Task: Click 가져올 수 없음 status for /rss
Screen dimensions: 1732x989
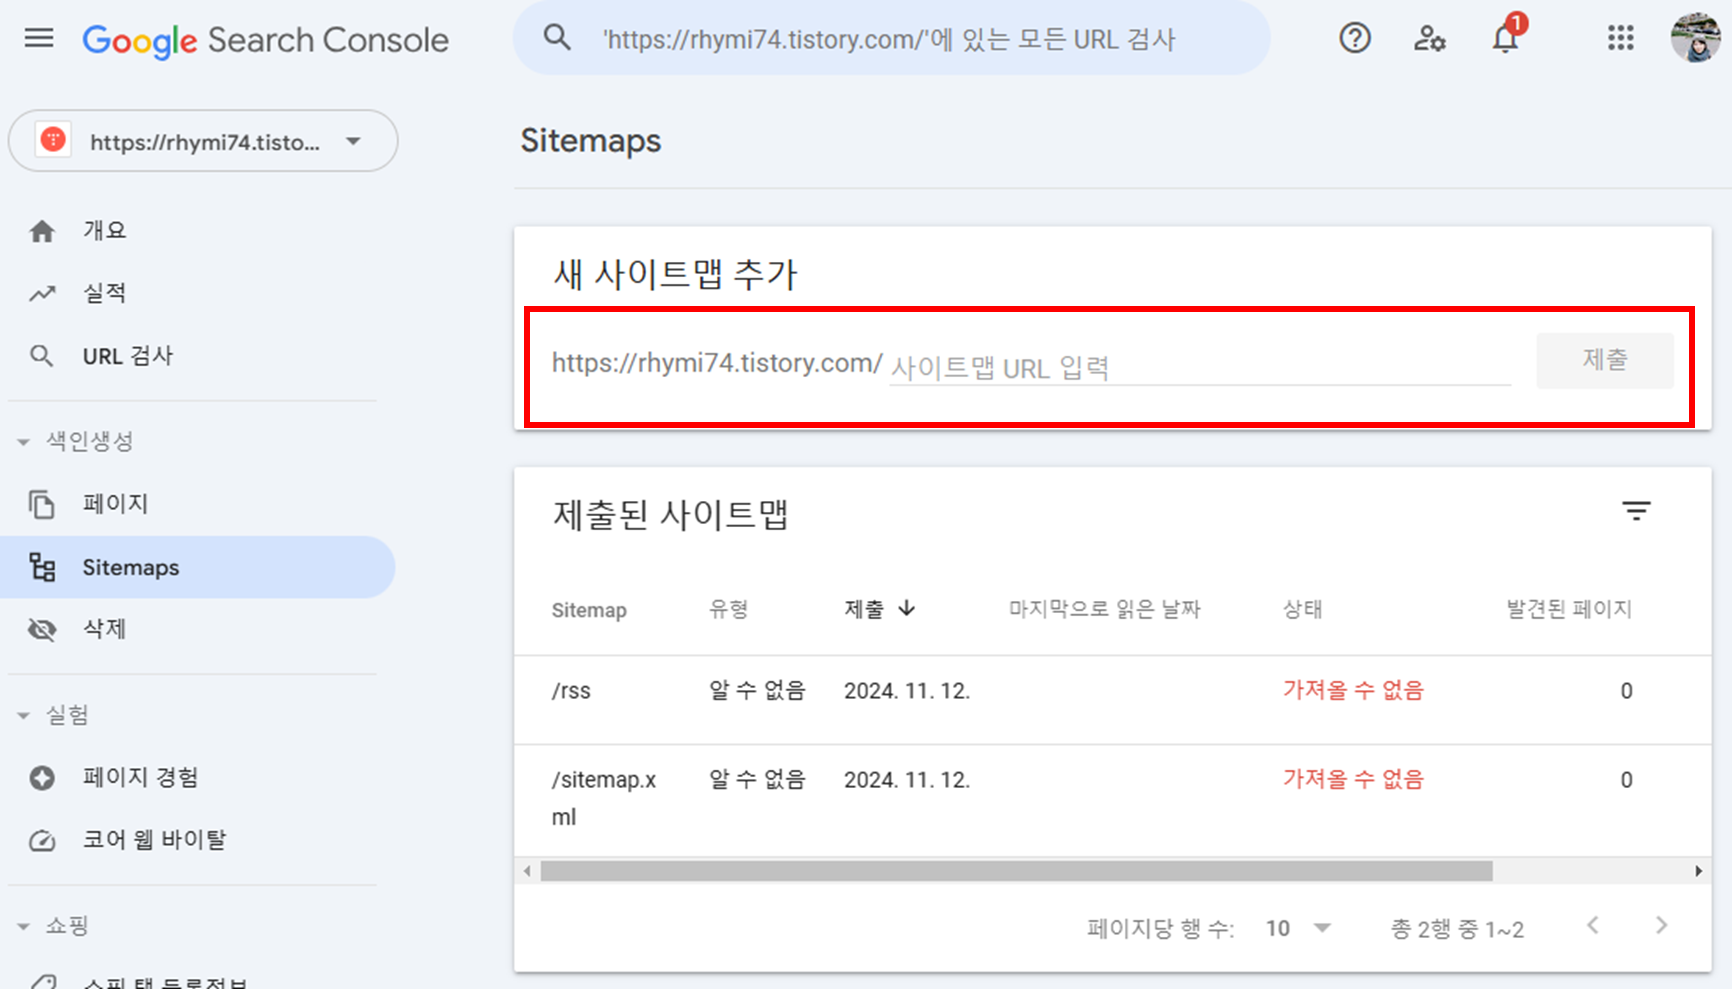Action: (1353, 690)
